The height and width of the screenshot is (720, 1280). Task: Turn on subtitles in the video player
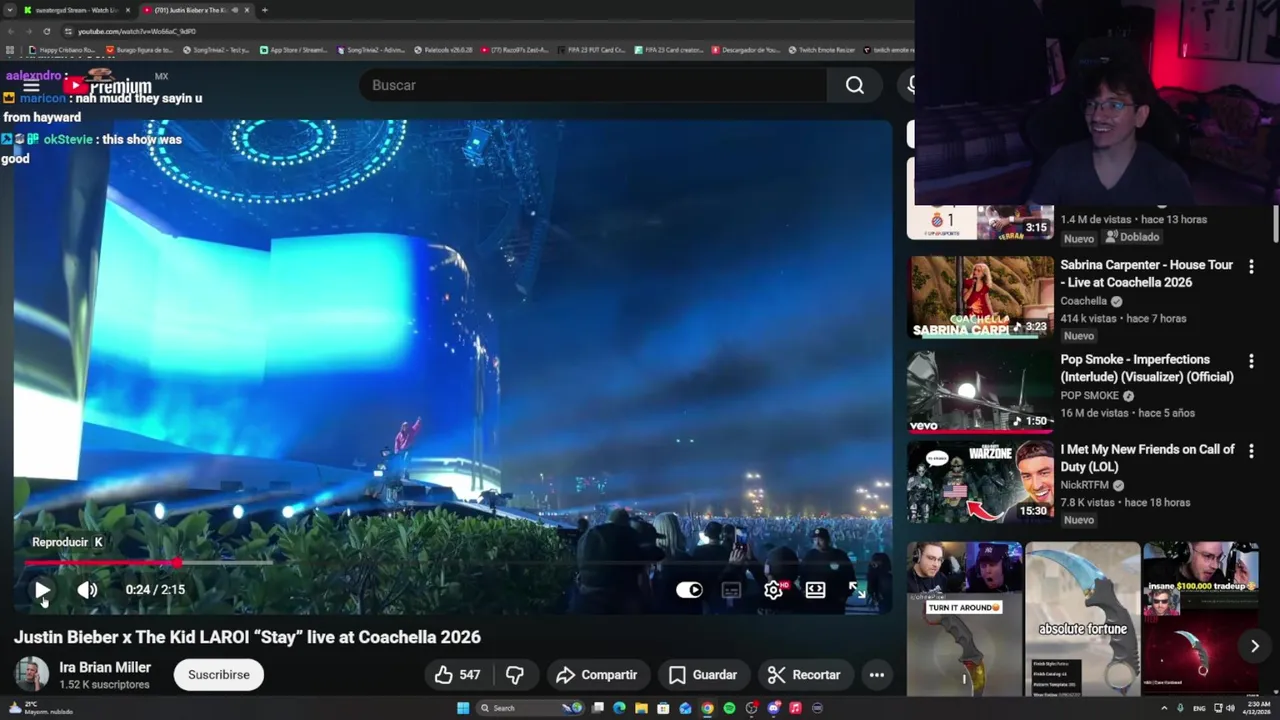click(731, 590)
